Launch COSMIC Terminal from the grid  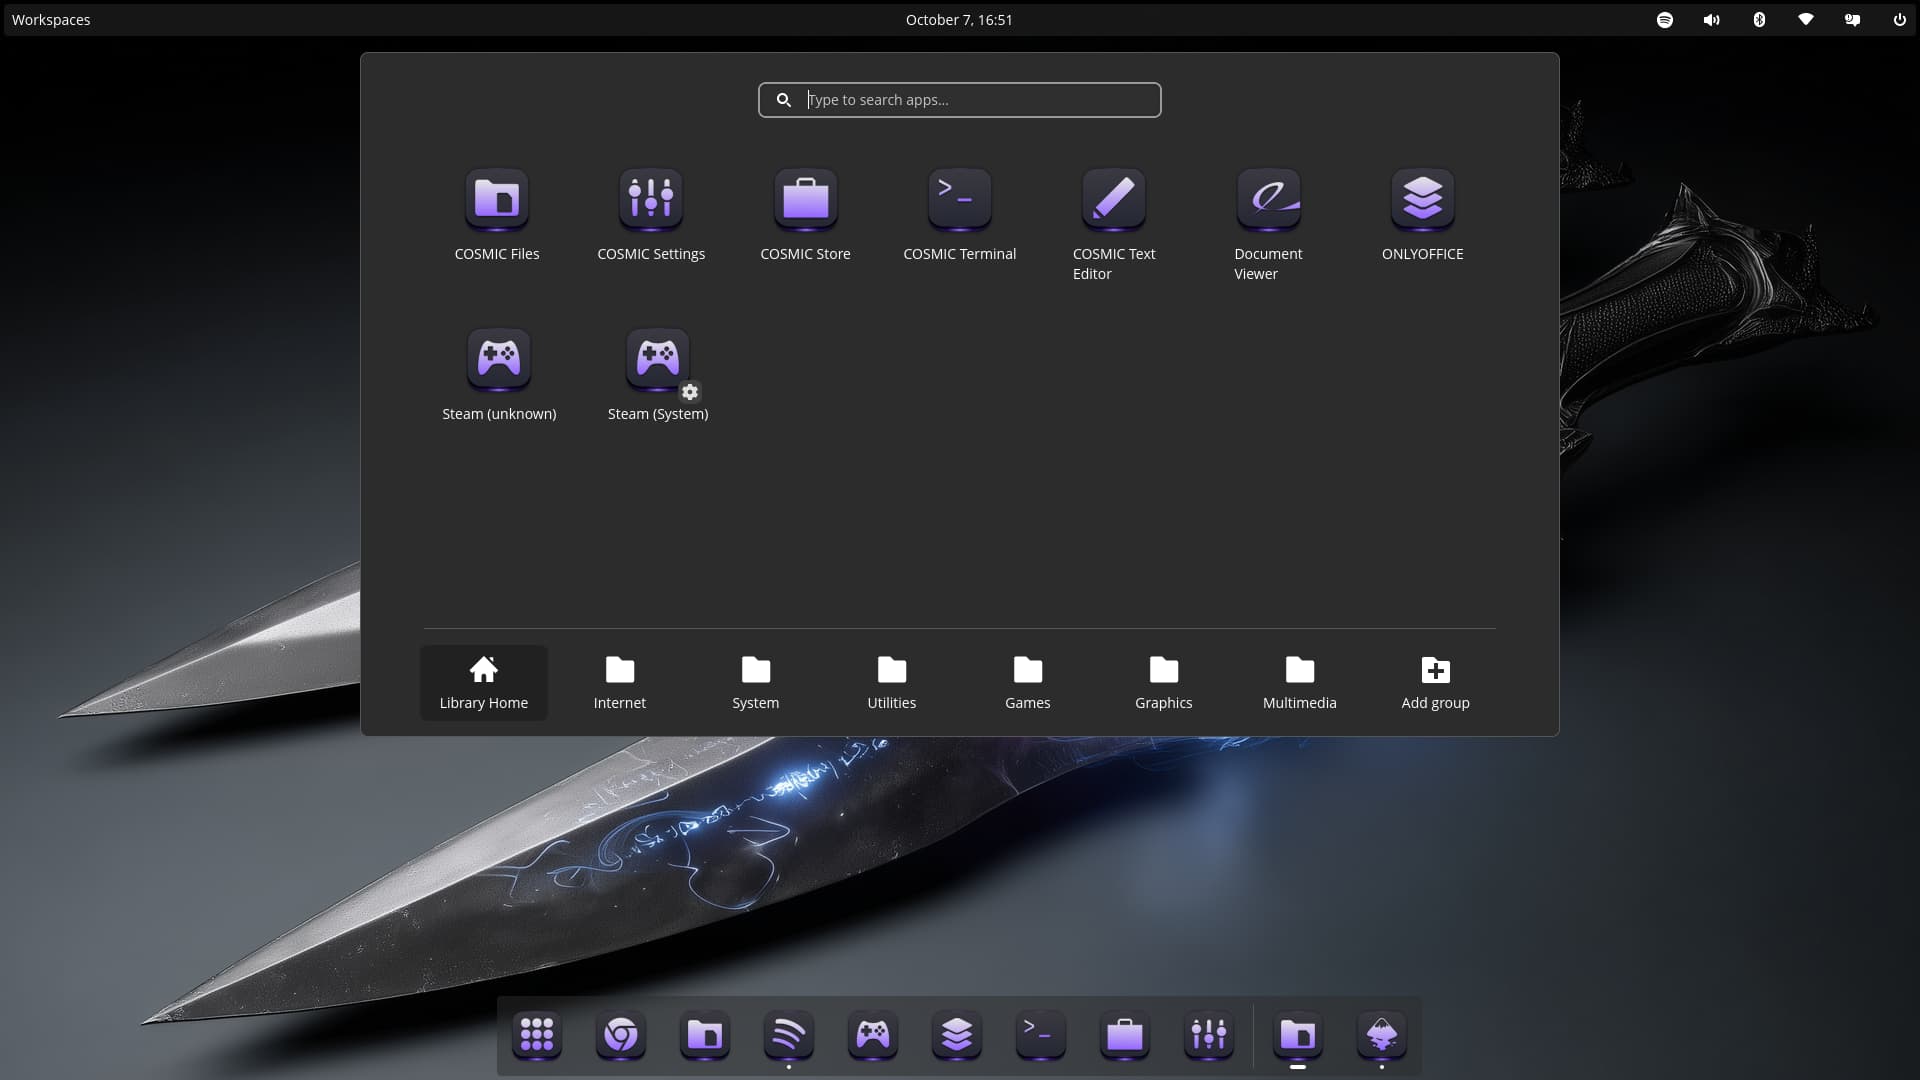pyautogui.click(x=959, y=199)
